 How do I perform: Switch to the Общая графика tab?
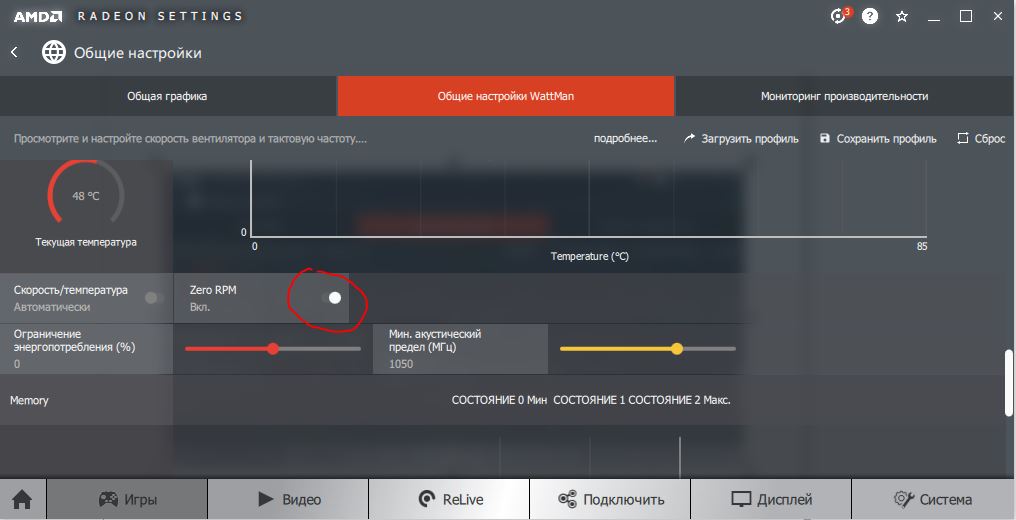(168, 96)
